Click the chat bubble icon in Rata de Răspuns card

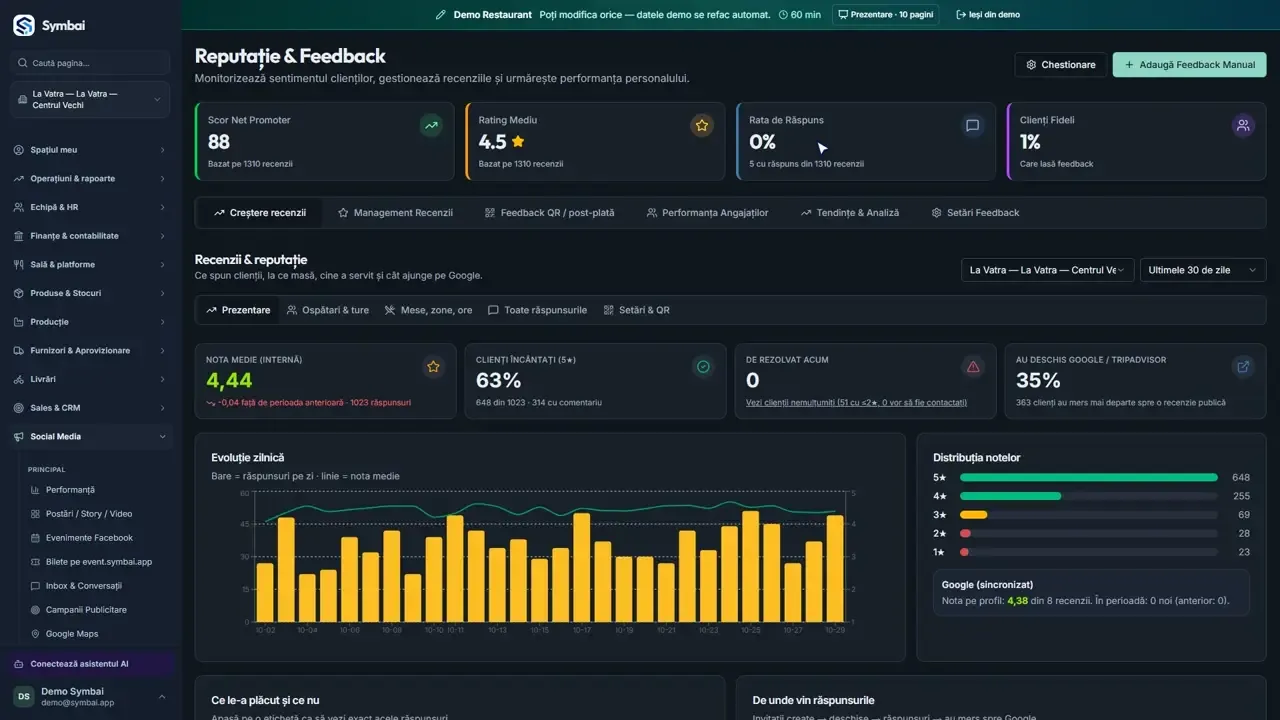pos(972,126)
